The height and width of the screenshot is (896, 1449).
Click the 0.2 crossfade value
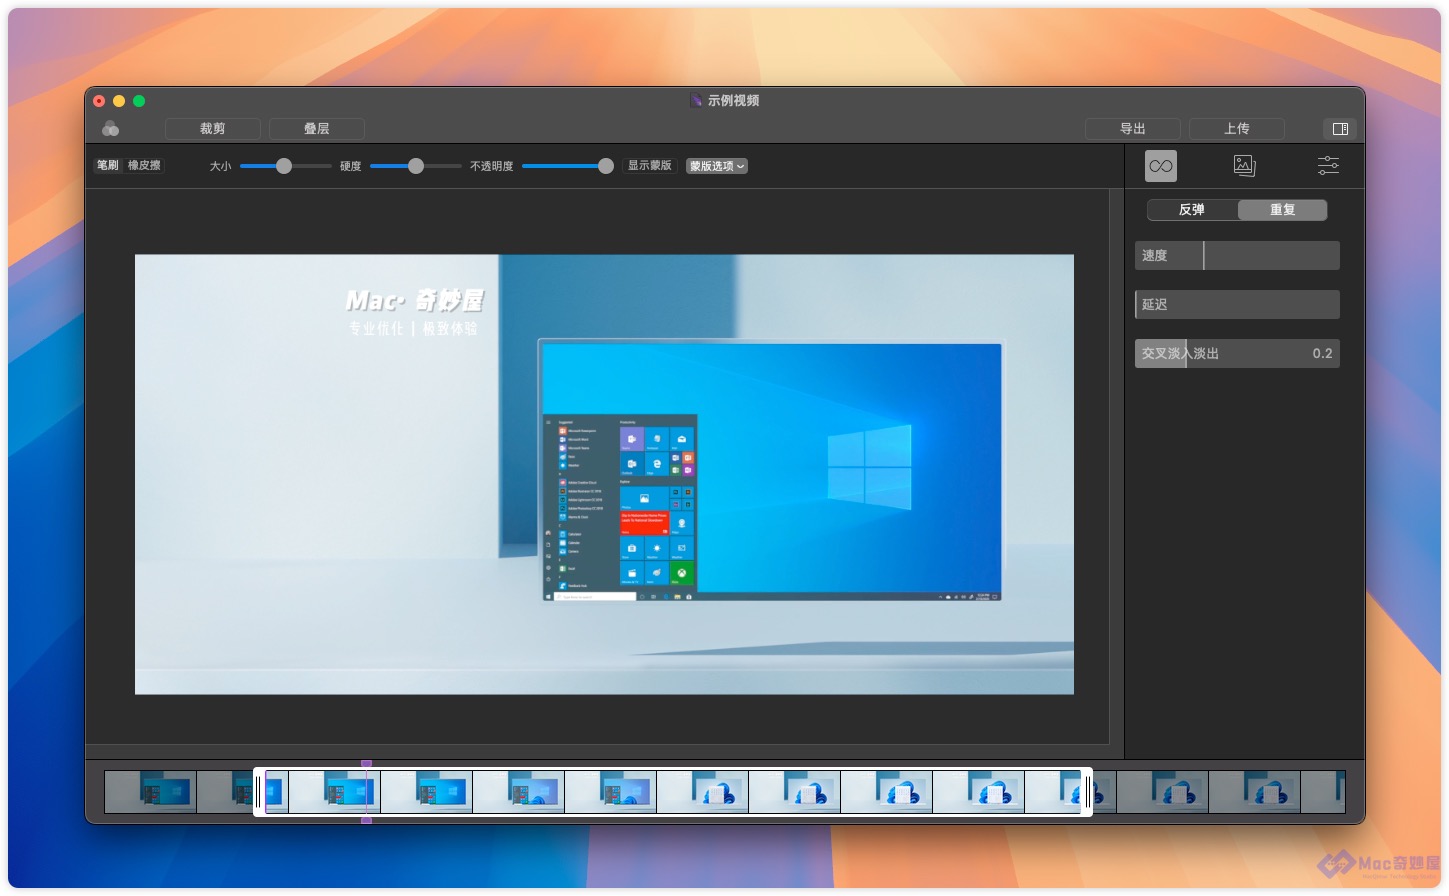1322,354
